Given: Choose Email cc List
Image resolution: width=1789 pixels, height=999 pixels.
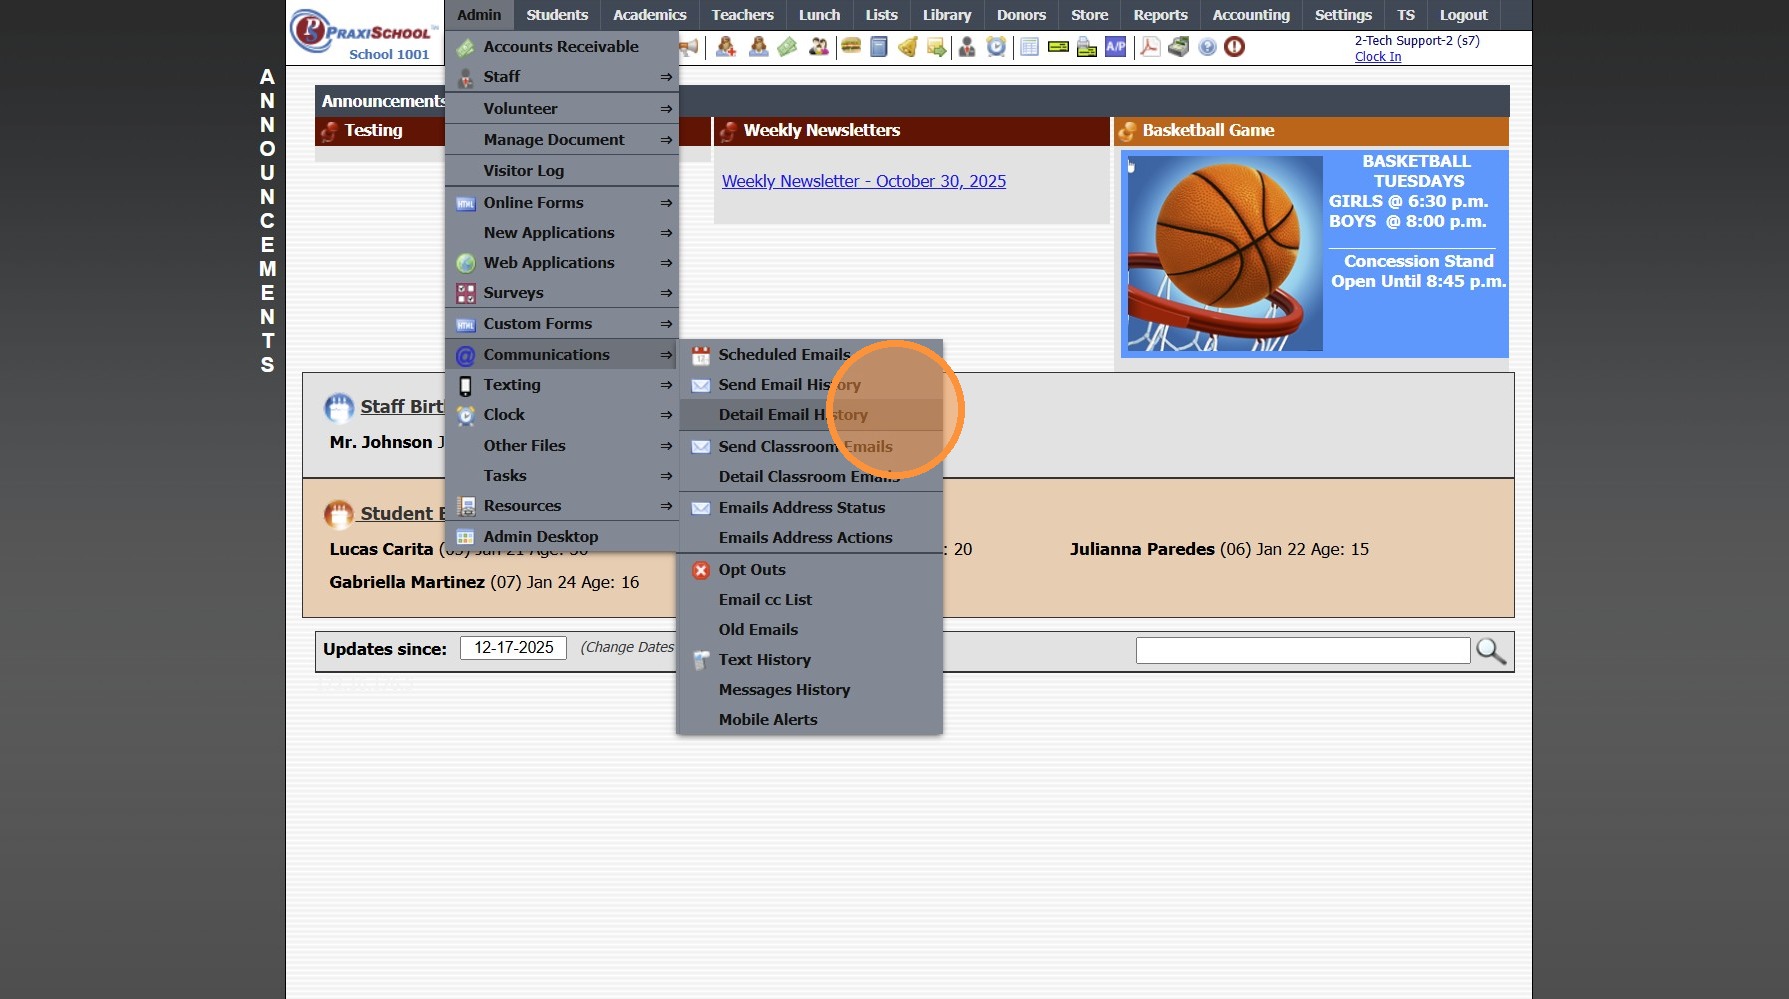Looking at the screenshot, I should coord(810,600).
